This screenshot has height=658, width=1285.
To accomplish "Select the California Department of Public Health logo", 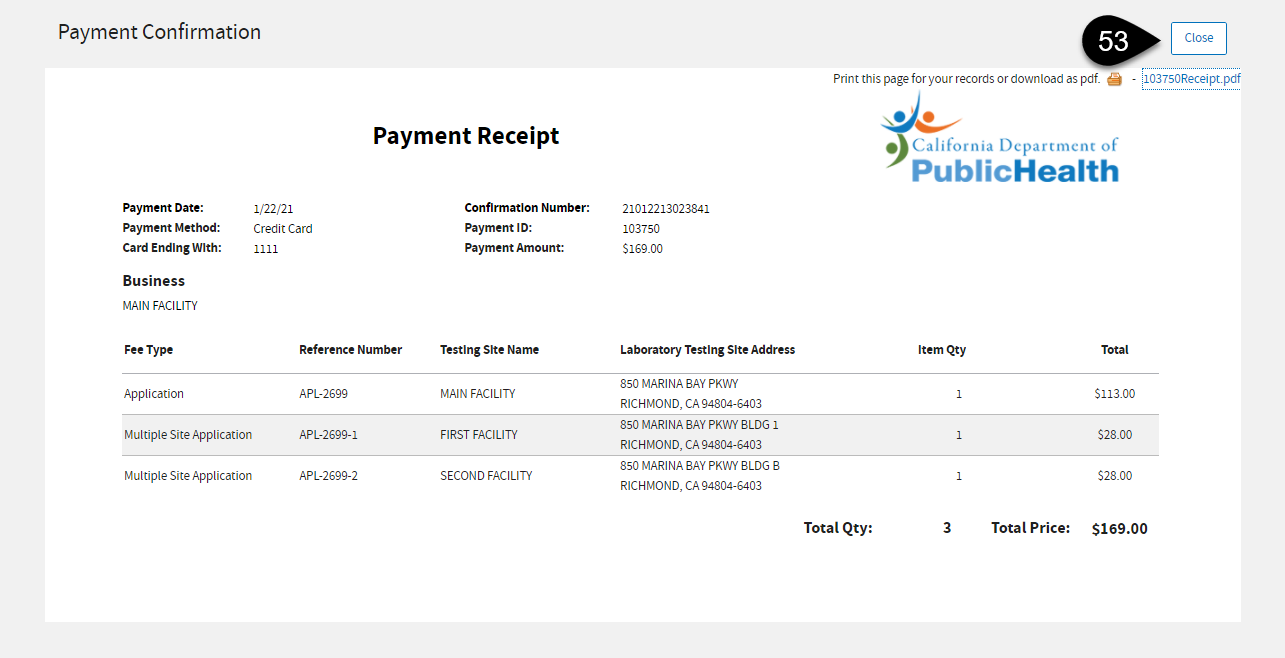I will point(999,138).
